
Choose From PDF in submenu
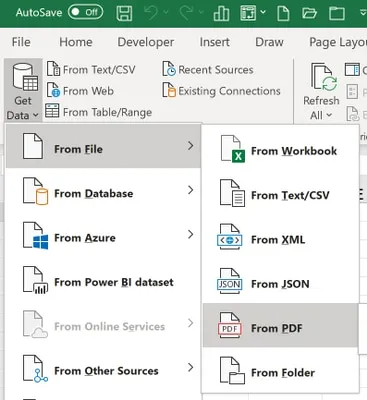click(280, 325)
